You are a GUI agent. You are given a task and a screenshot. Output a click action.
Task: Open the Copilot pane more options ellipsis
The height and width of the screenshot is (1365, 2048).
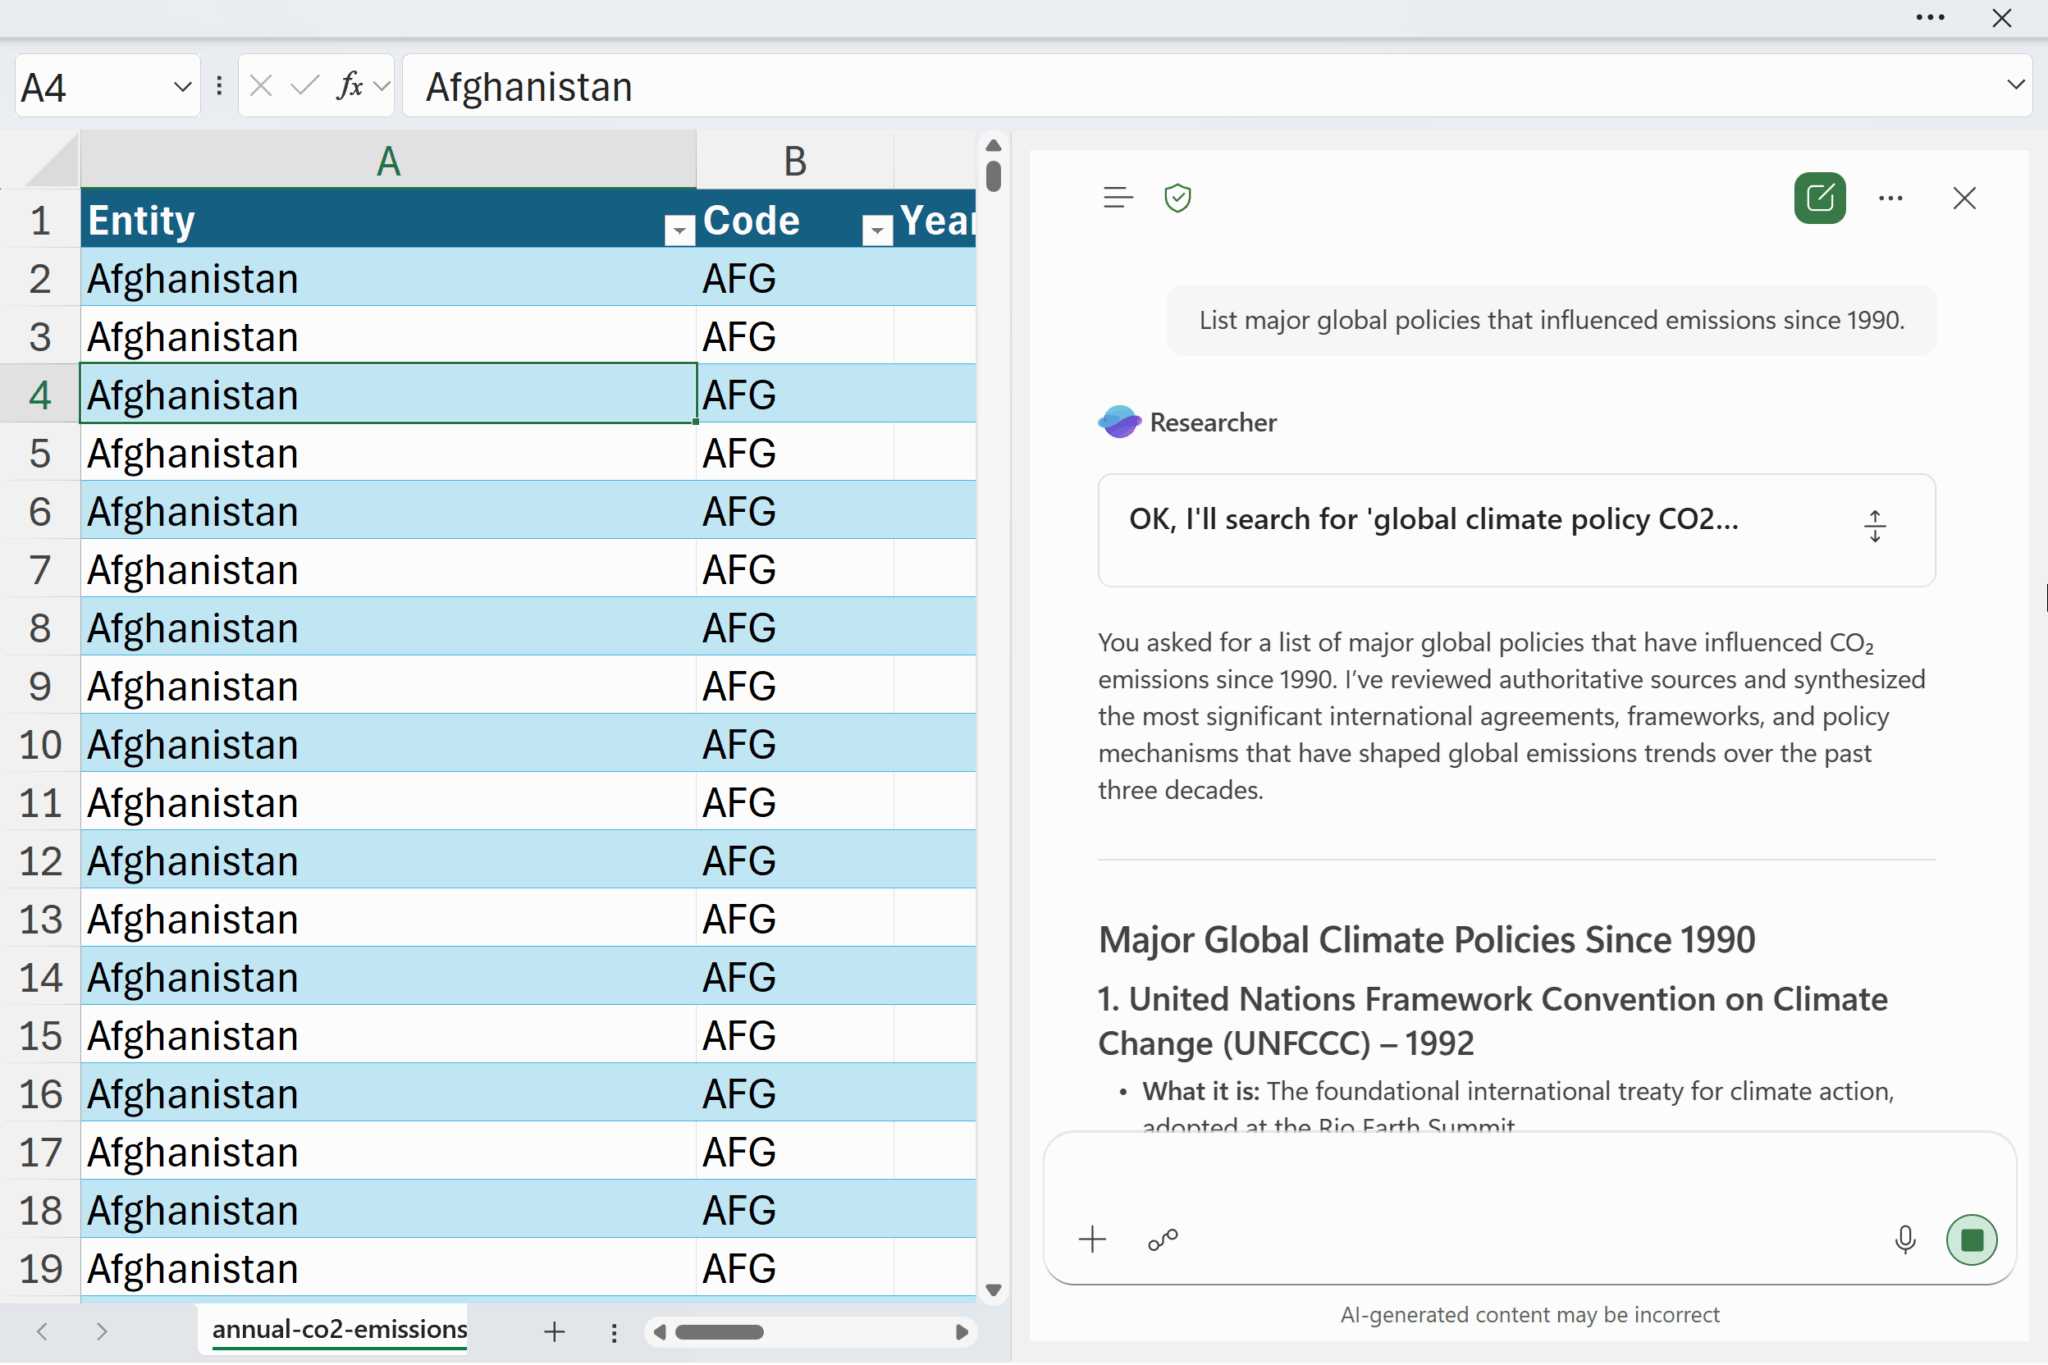click(x=1890, y=198)
